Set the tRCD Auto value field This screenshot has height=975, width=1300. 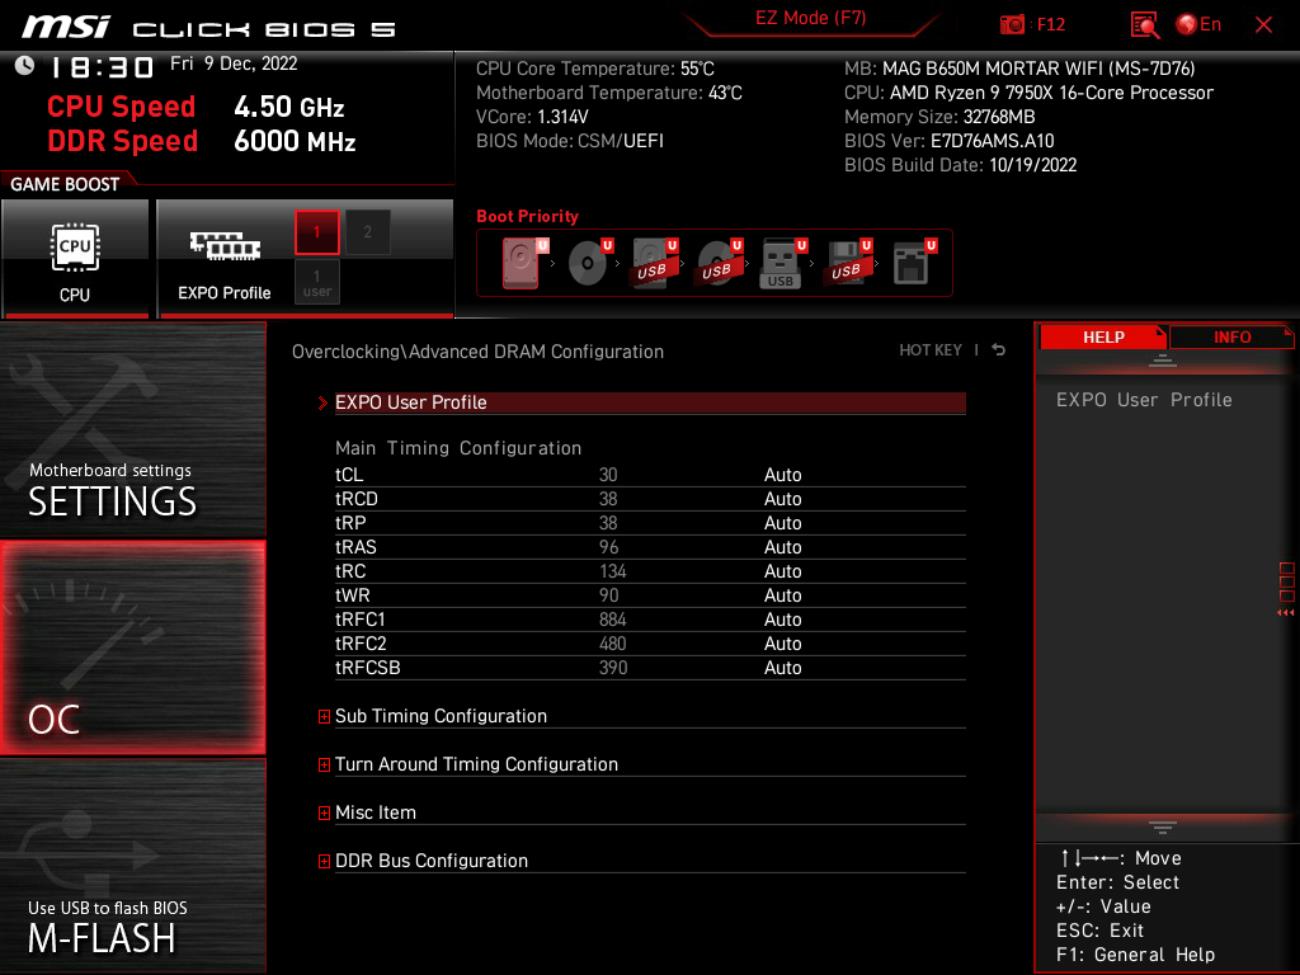pos(783,499)
